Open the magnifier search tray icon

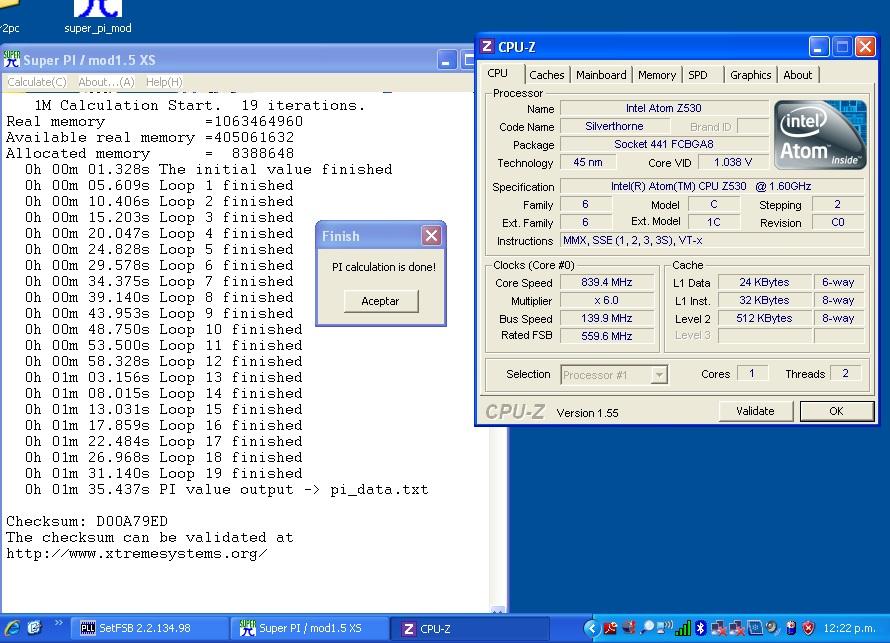click(x=646, y=628)
